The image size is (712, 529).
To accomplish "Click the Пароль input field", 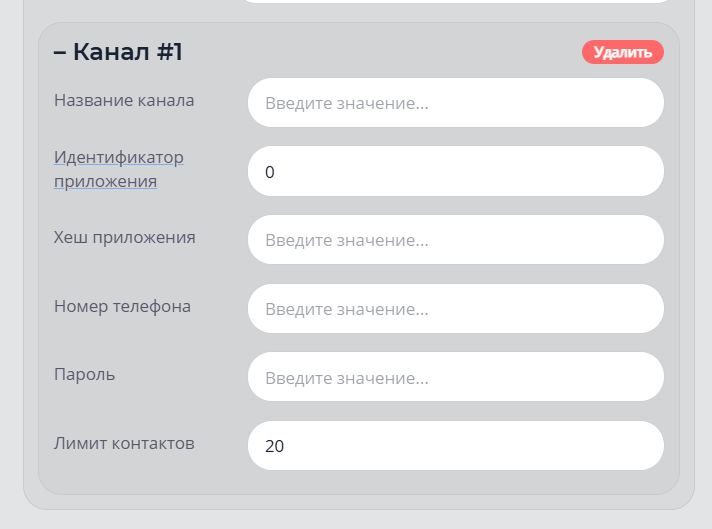I will coord(455,378).
